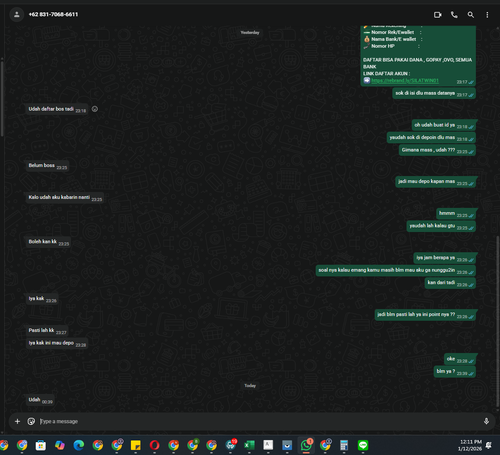Select message 'jadi mau depo kapan mas'
500x455 pixels.
pyautogui.click(x=435, y=182)
